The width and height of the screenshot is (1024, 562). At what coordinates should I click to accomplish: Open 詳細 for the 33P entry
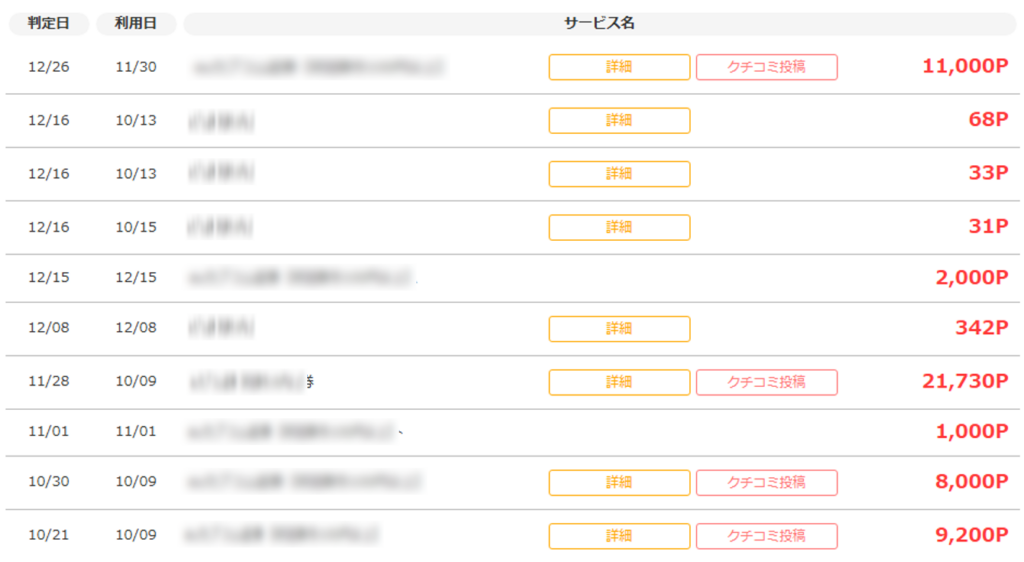pyautogui.click(x=619, y=174)
